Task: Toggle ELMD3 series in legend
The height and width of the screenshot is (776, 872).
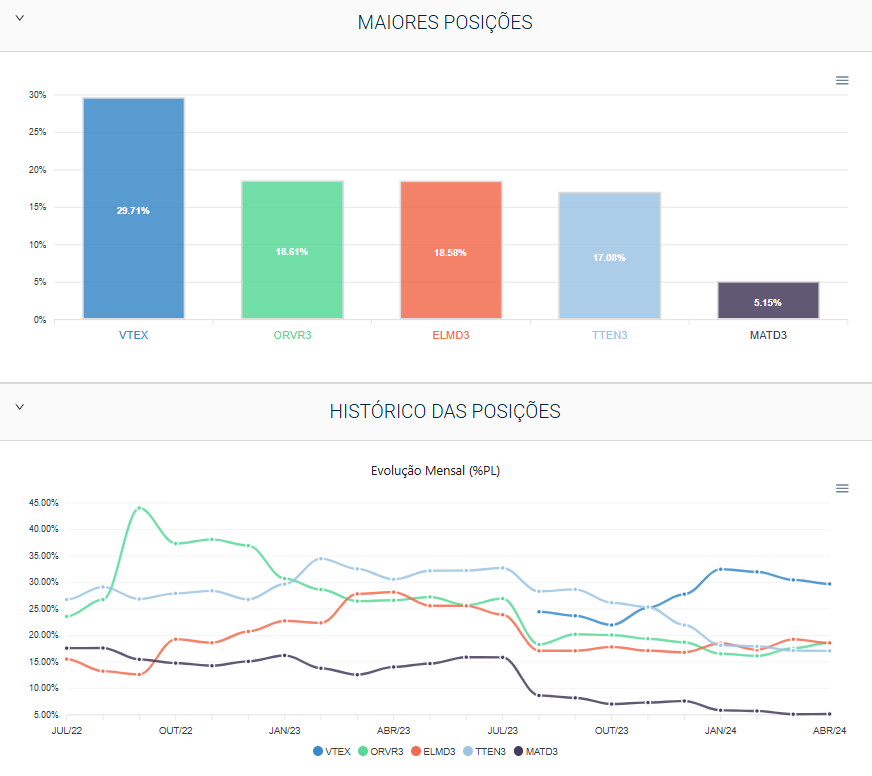Action: tap(433, 752)
